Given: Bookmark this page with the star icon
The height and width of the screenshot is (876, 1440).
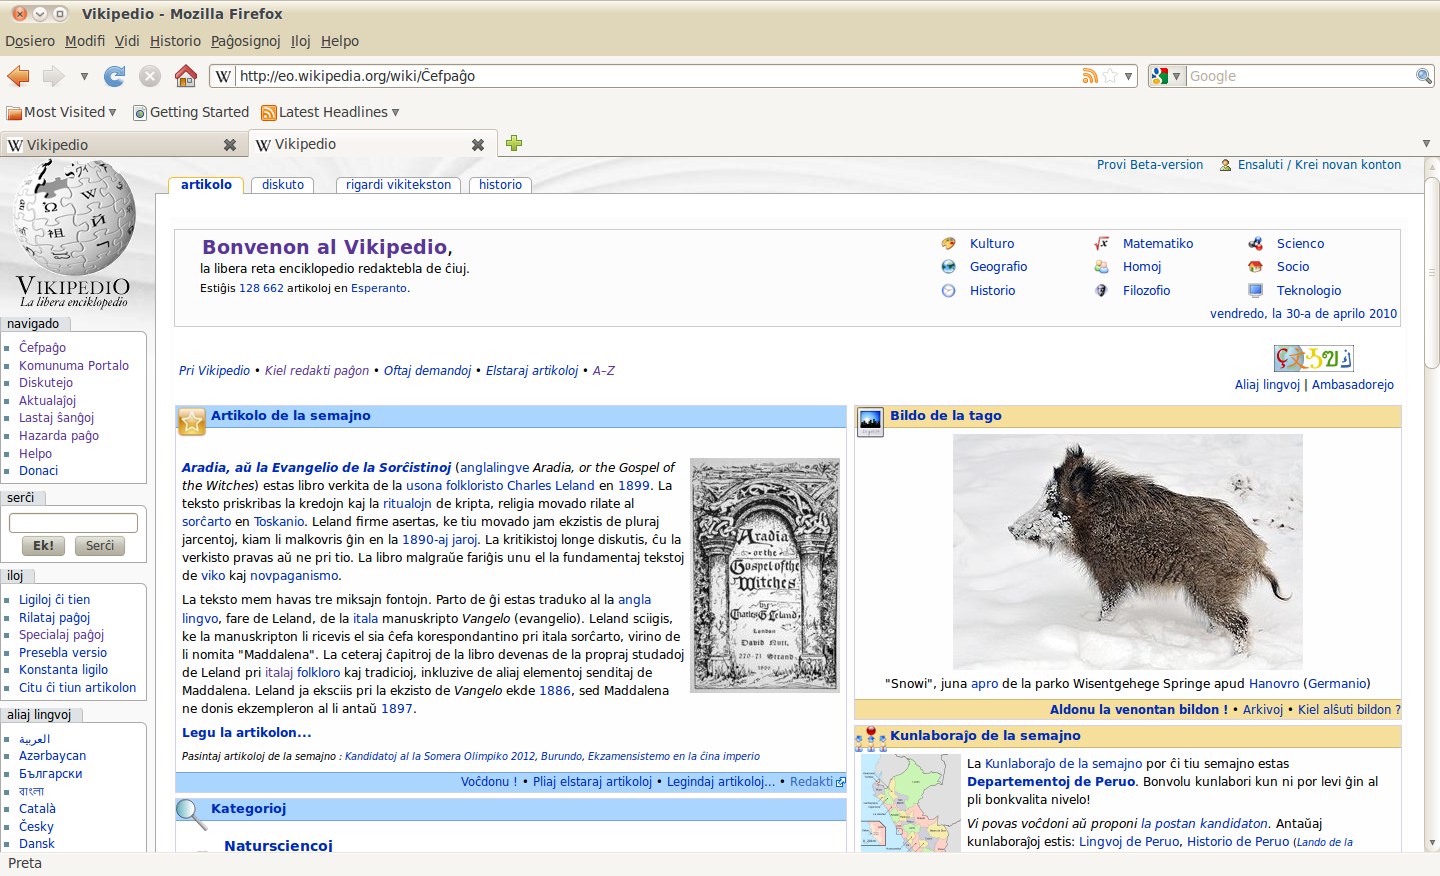Looking at the screenshot, I should [x=1110, y=76].
